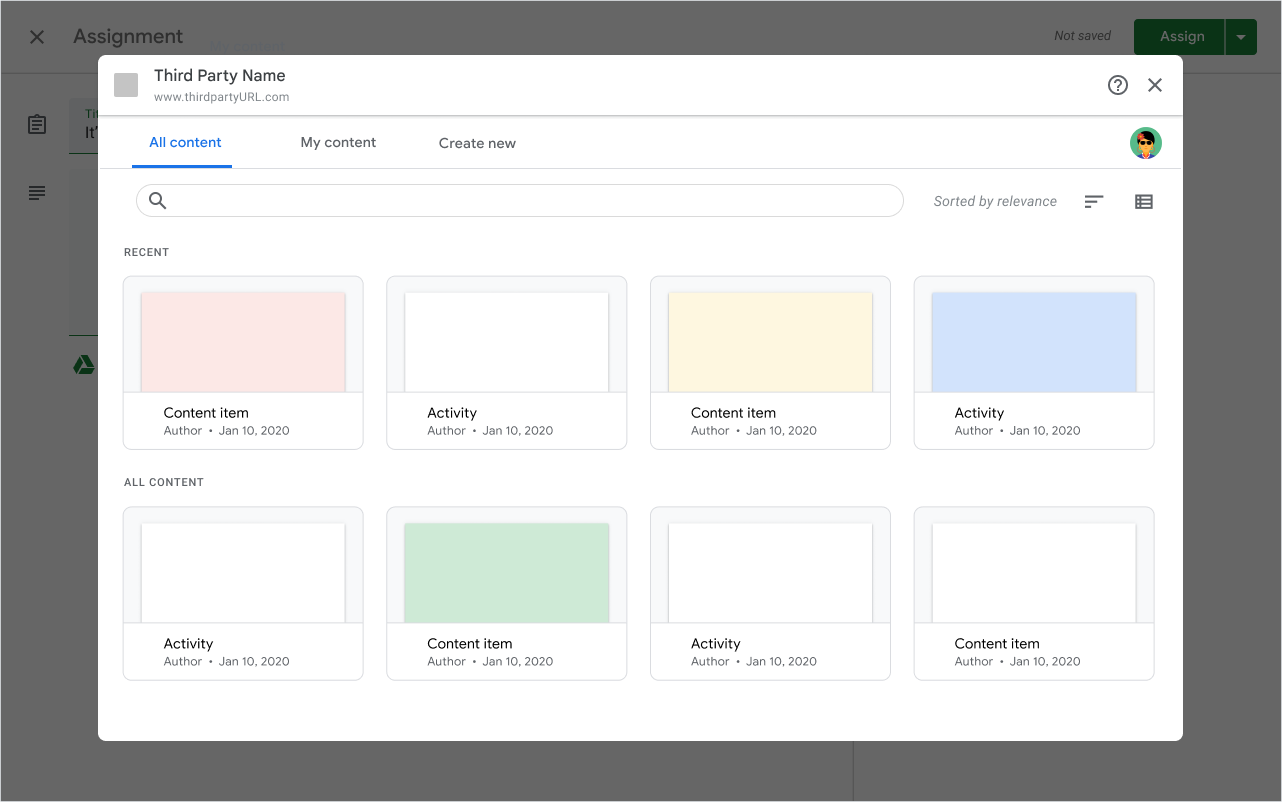Open the help icon in the dialog
Image resolution: width=1282 pixels, height=802 pixels.
pos(1118,85)
